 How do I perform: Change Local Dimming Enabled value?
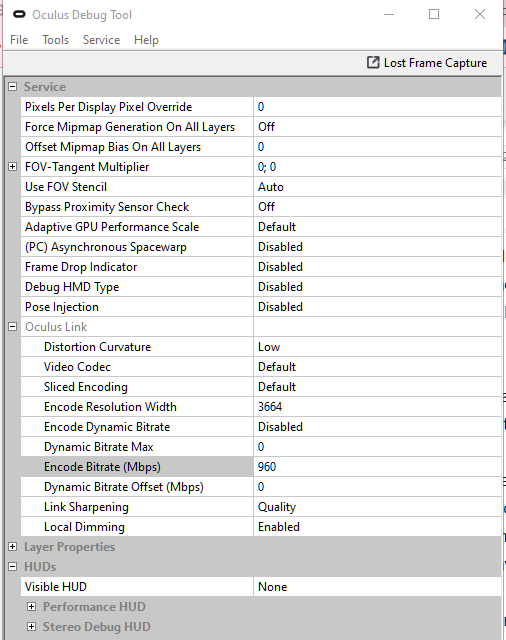click(x=377, y=527)
